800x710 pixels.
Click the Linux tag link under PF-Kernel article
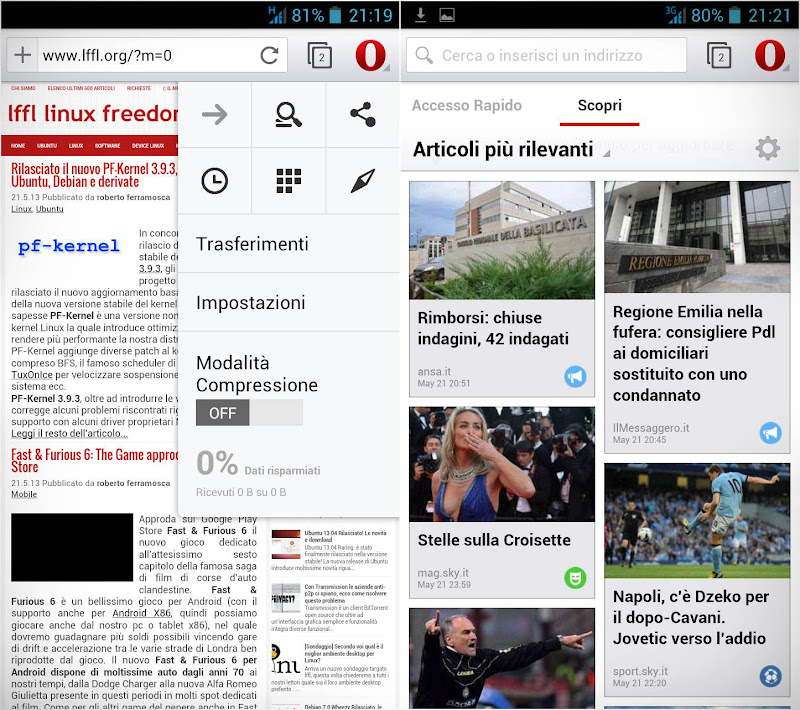coord(21,209)
